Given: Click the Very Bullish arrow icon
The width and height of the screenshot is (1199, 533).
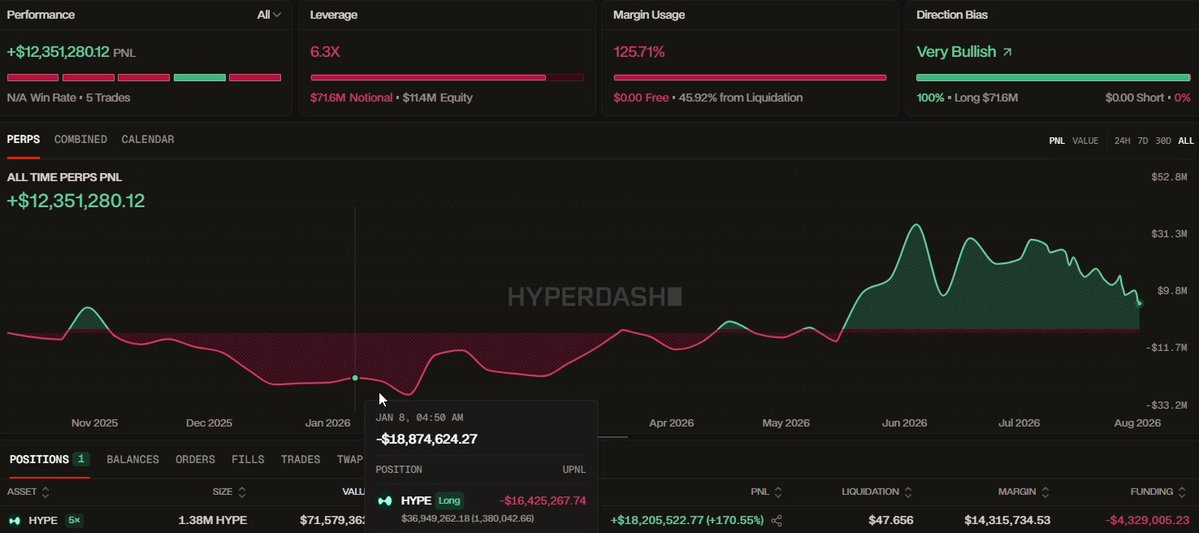Looking at the screenshot, I should pos(1007,52).
